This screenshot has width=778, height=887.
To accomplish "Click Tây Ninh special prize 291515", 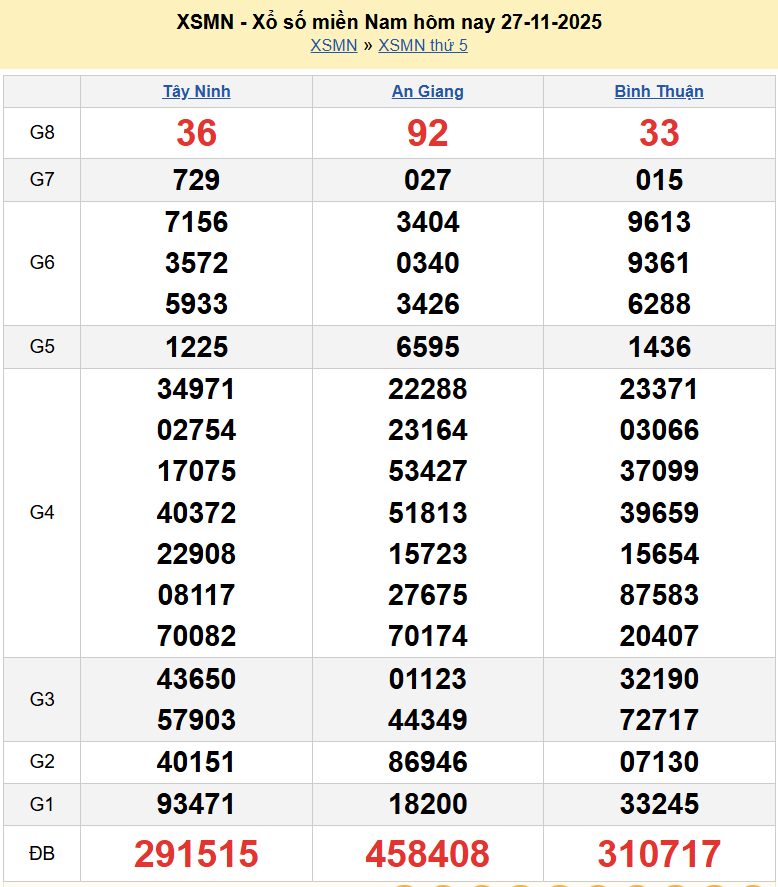I will 196,854.
